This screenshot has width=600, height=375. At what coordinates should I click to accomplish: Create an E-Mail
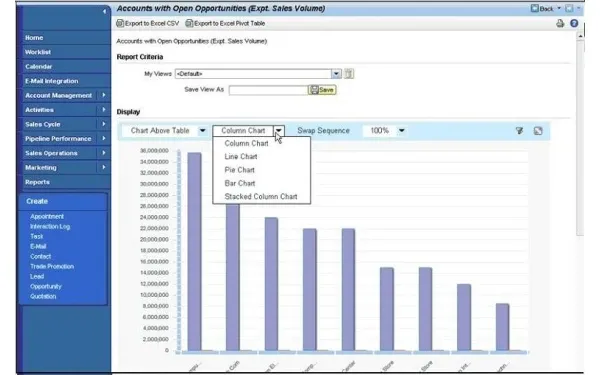coord(38,246)
